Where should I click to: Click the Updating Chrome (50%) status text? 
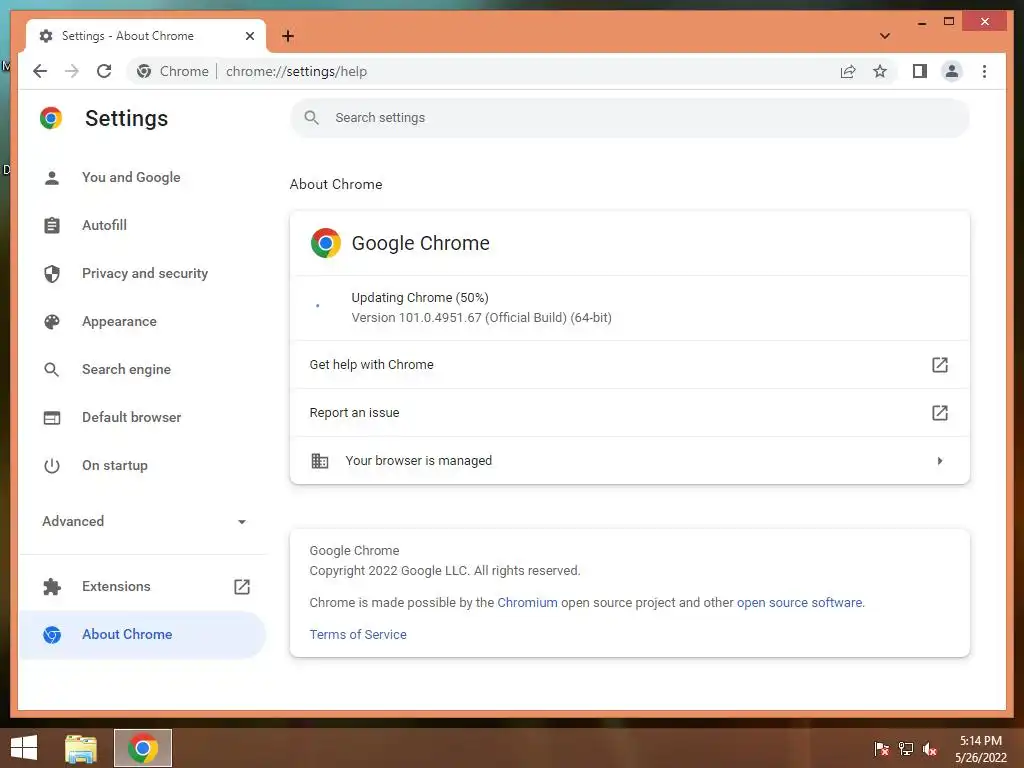[x=420, y=297]
